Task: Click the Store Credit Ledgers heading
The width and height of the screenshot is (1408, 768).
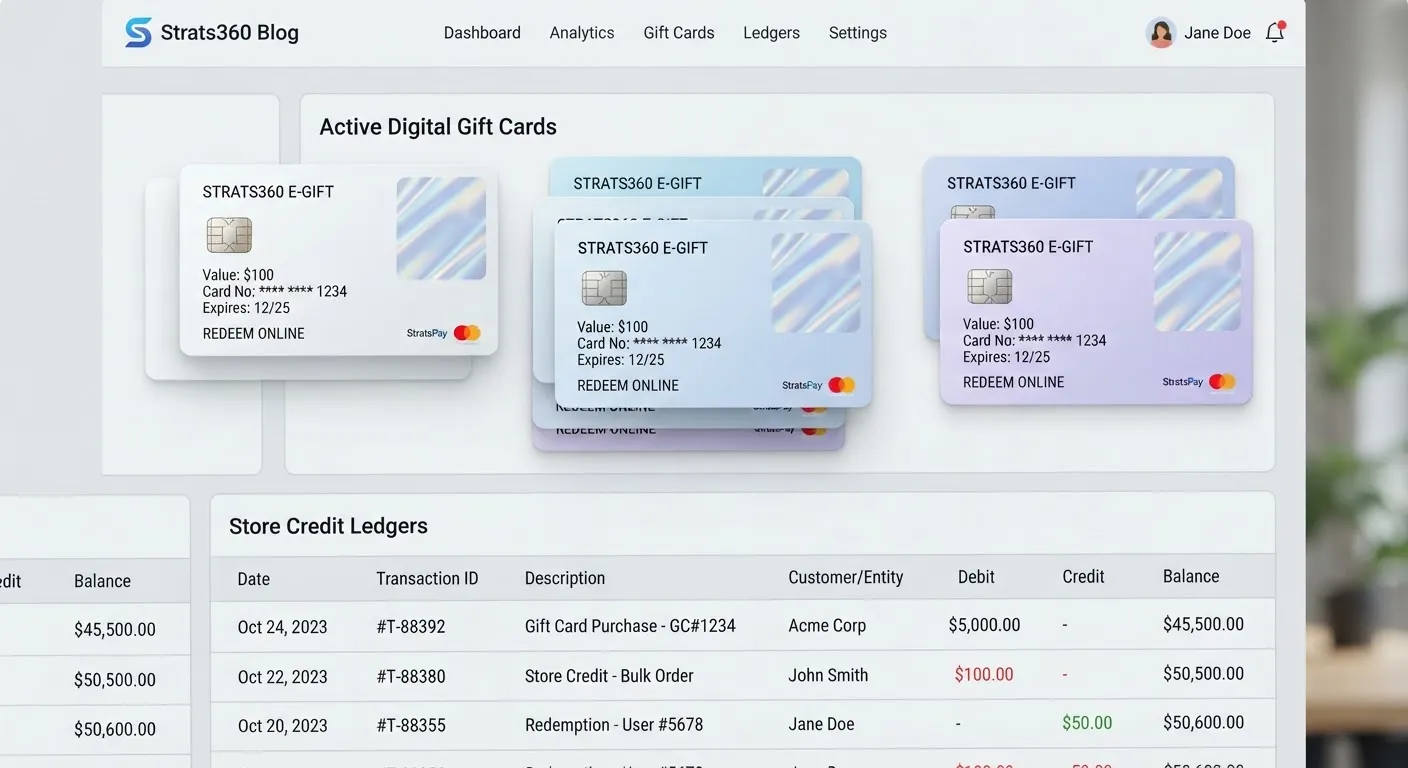Action: tap(328, 526)
